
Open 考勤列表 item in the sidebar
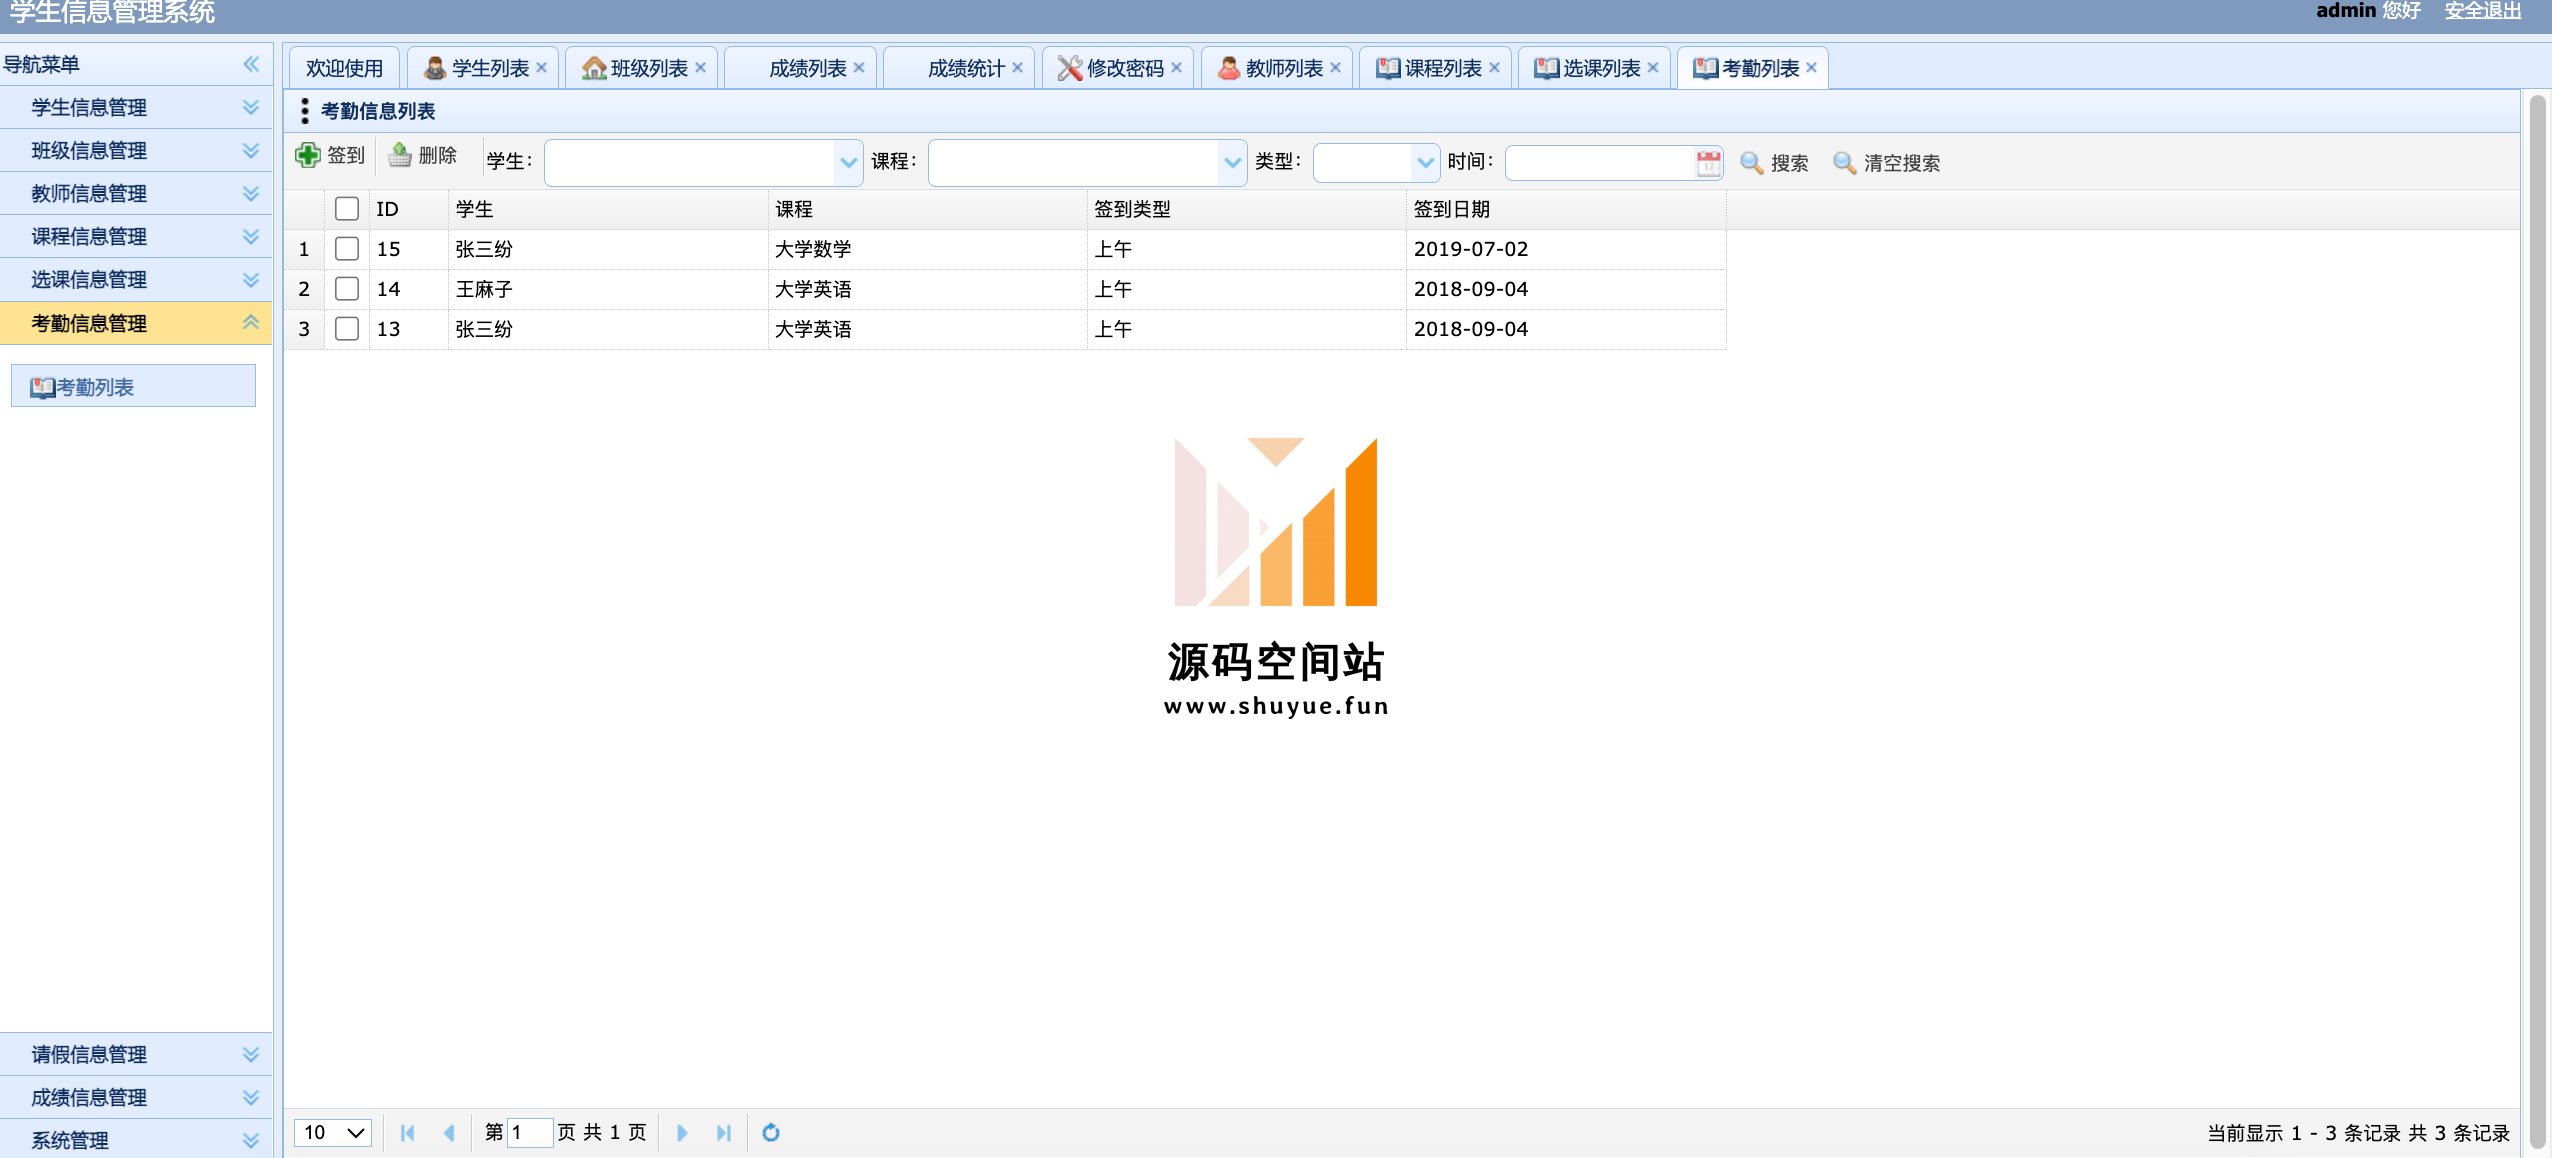pos(133,387)
